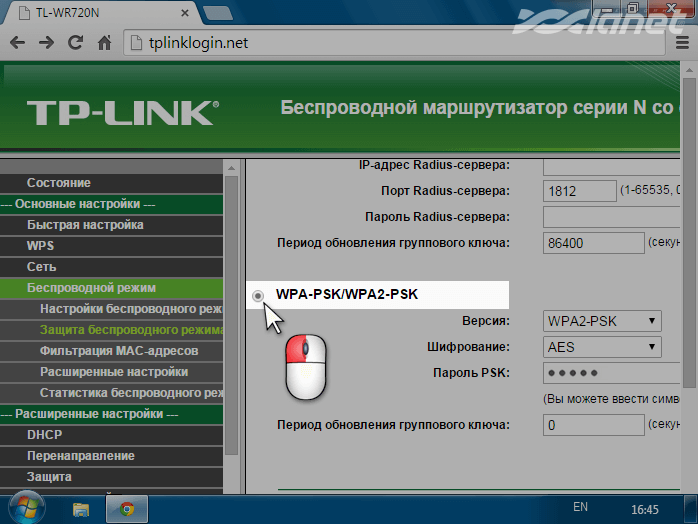Open the Перенаправление menu item
Viewport: 698px width, 524px height.
coord(111,456)
